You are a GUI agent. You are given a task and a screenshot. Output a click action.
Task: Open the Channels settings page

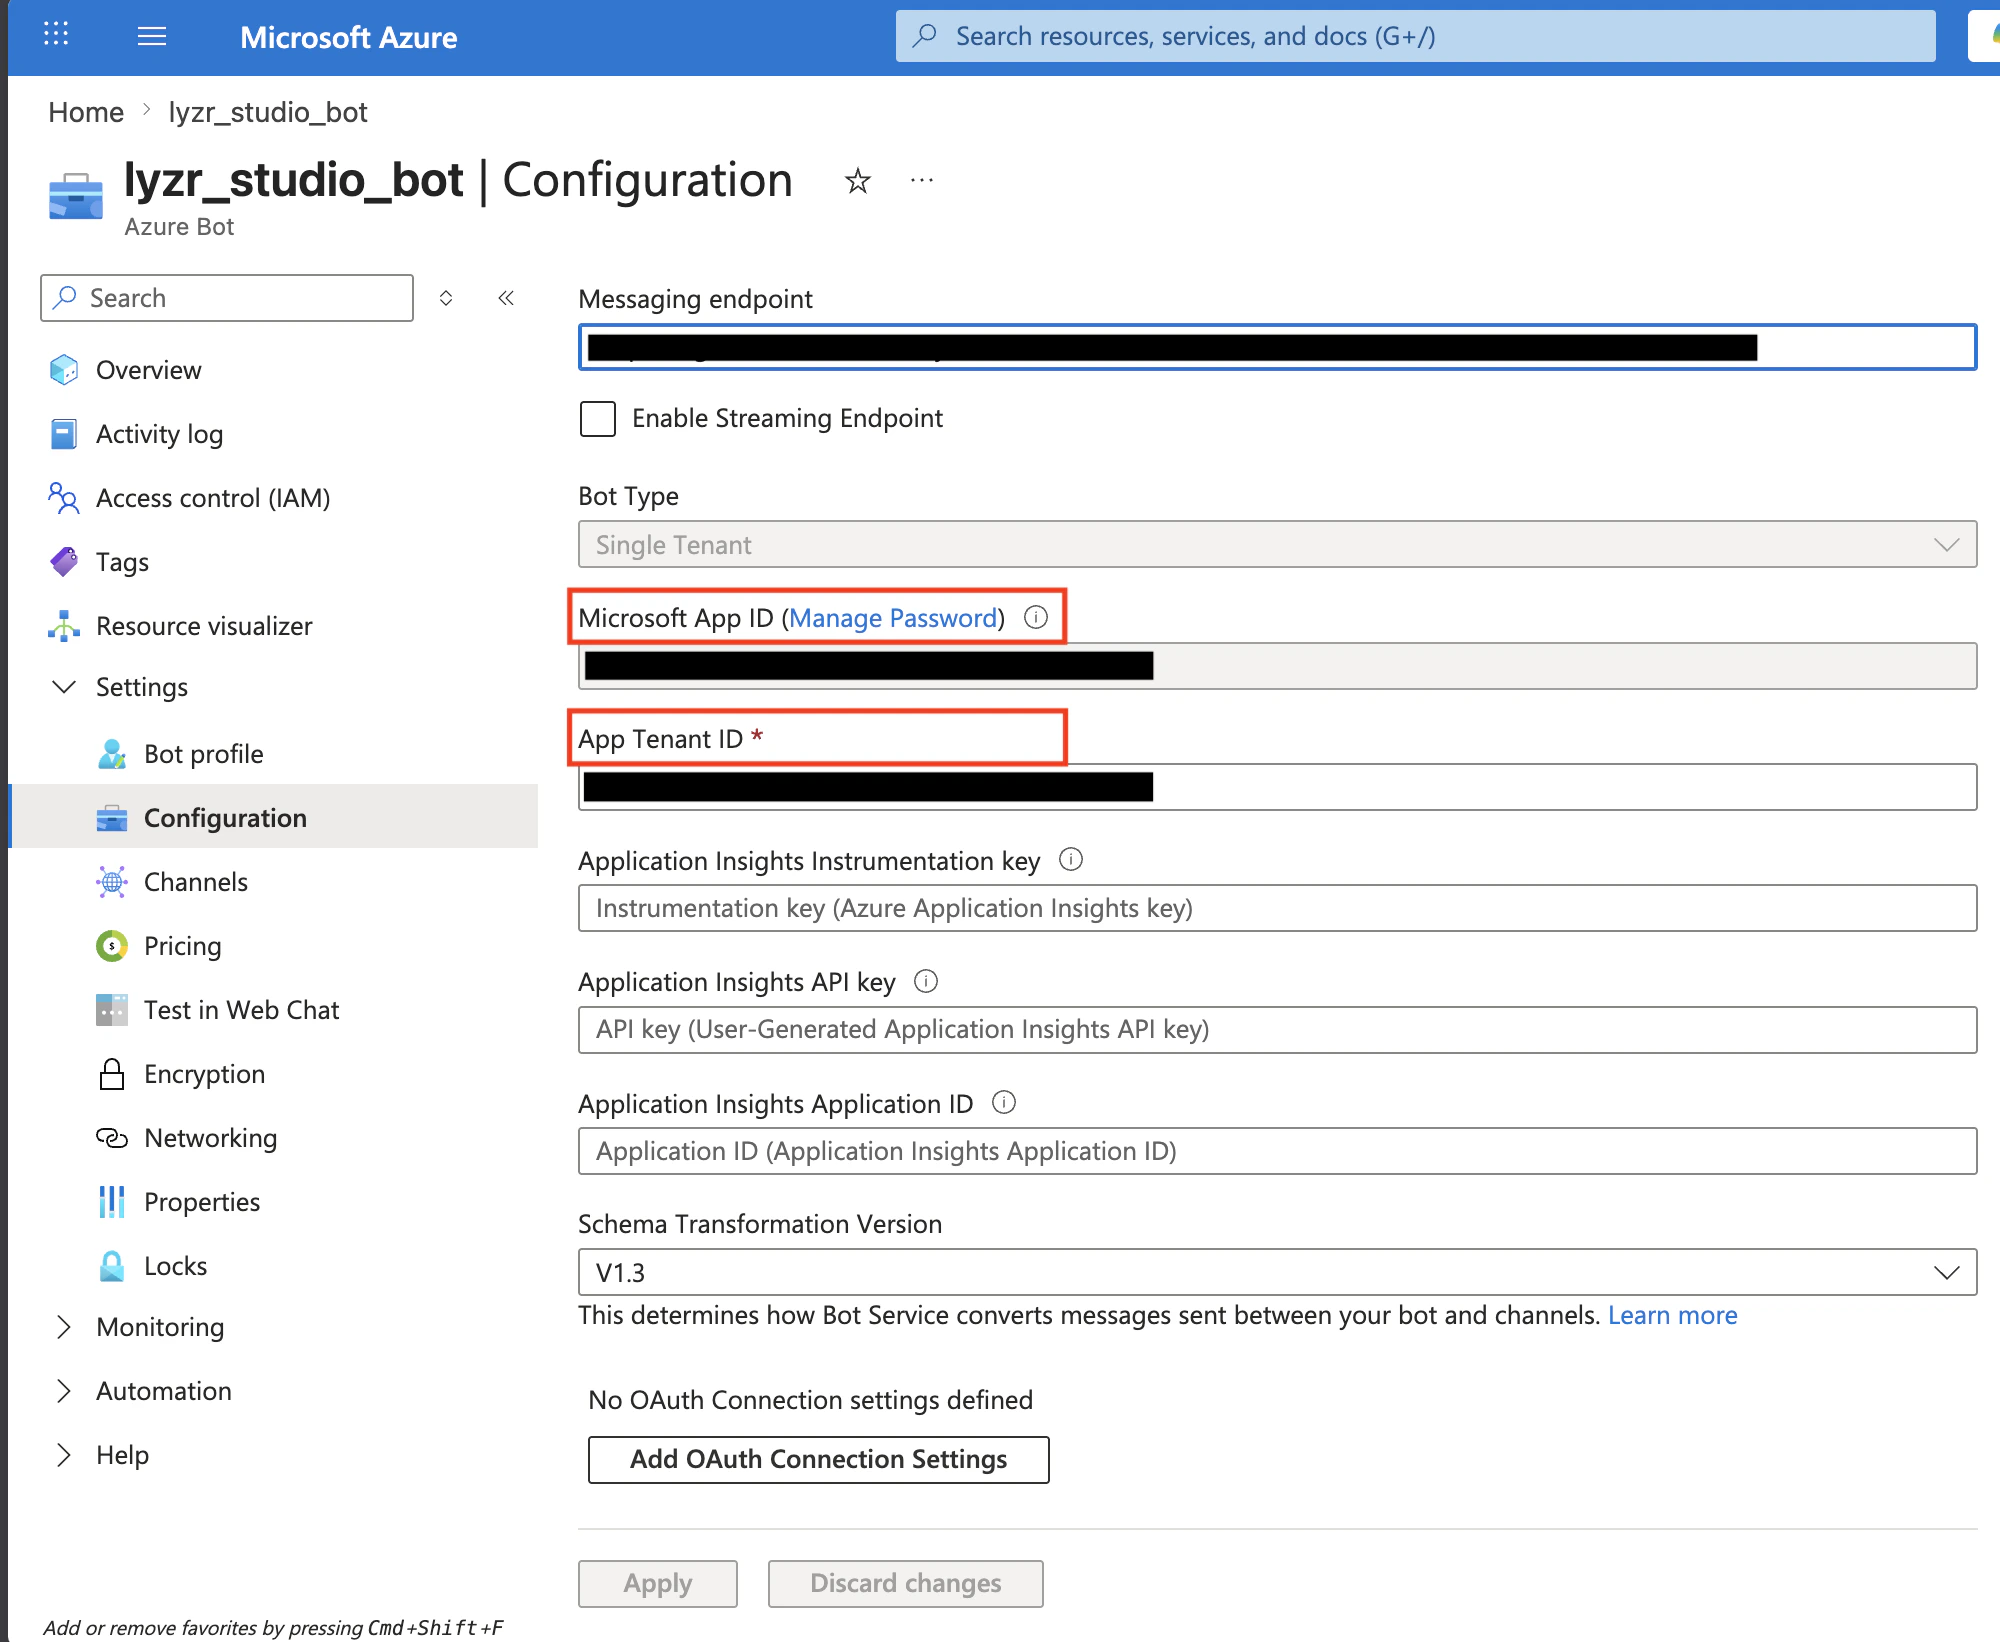point(196,882)
